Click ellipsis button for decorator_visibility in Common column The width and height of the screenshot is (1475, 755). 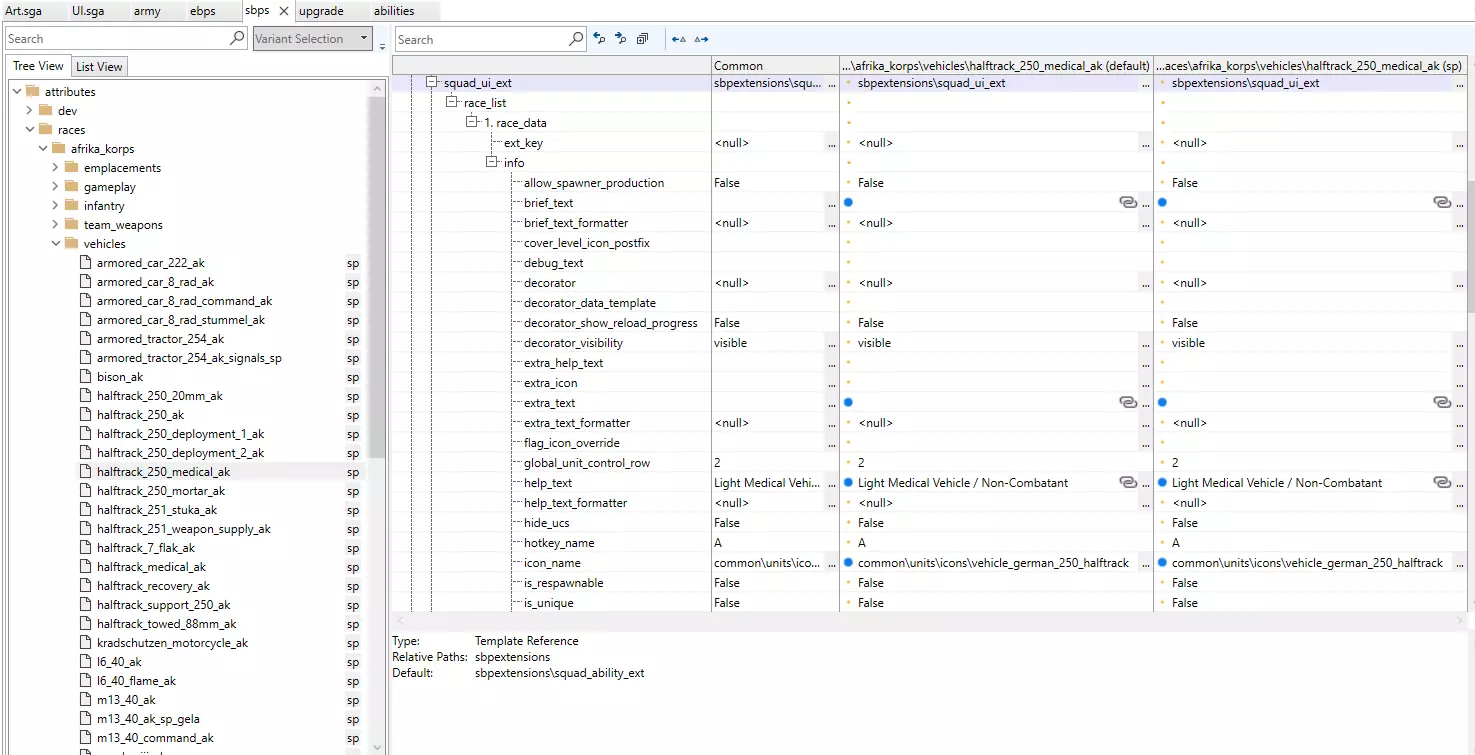pos(831,343)
